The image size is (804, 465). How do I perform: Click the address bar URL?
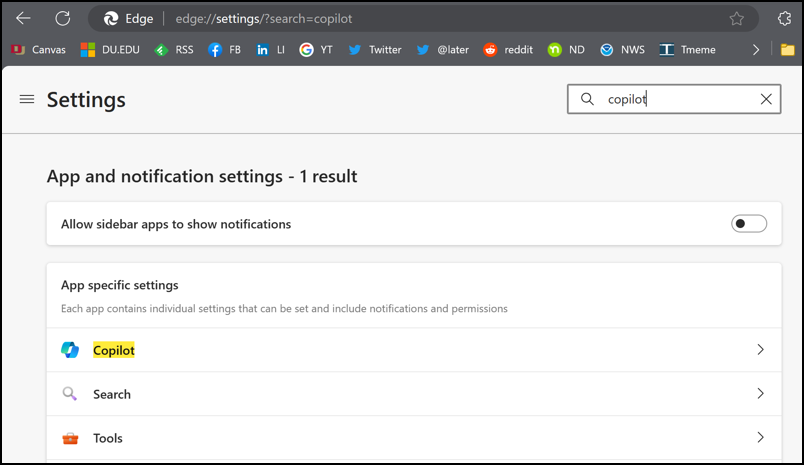pos(264,19)
